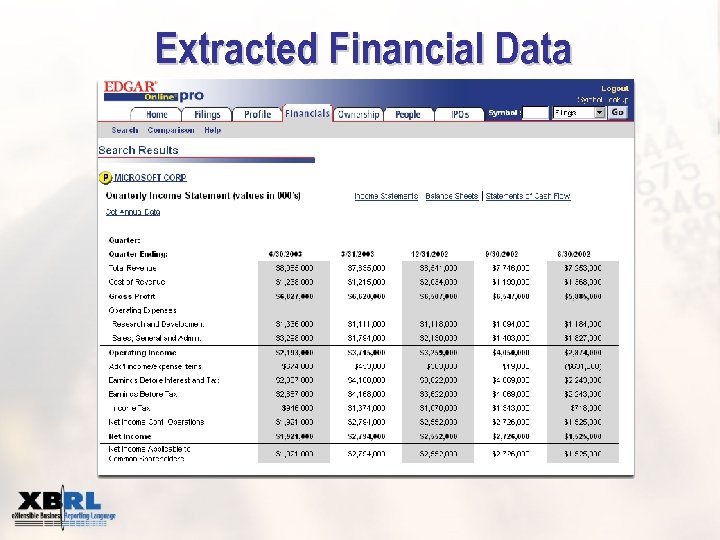Click the Income Tax row label
720x540 pixels.
pos(131,408)
